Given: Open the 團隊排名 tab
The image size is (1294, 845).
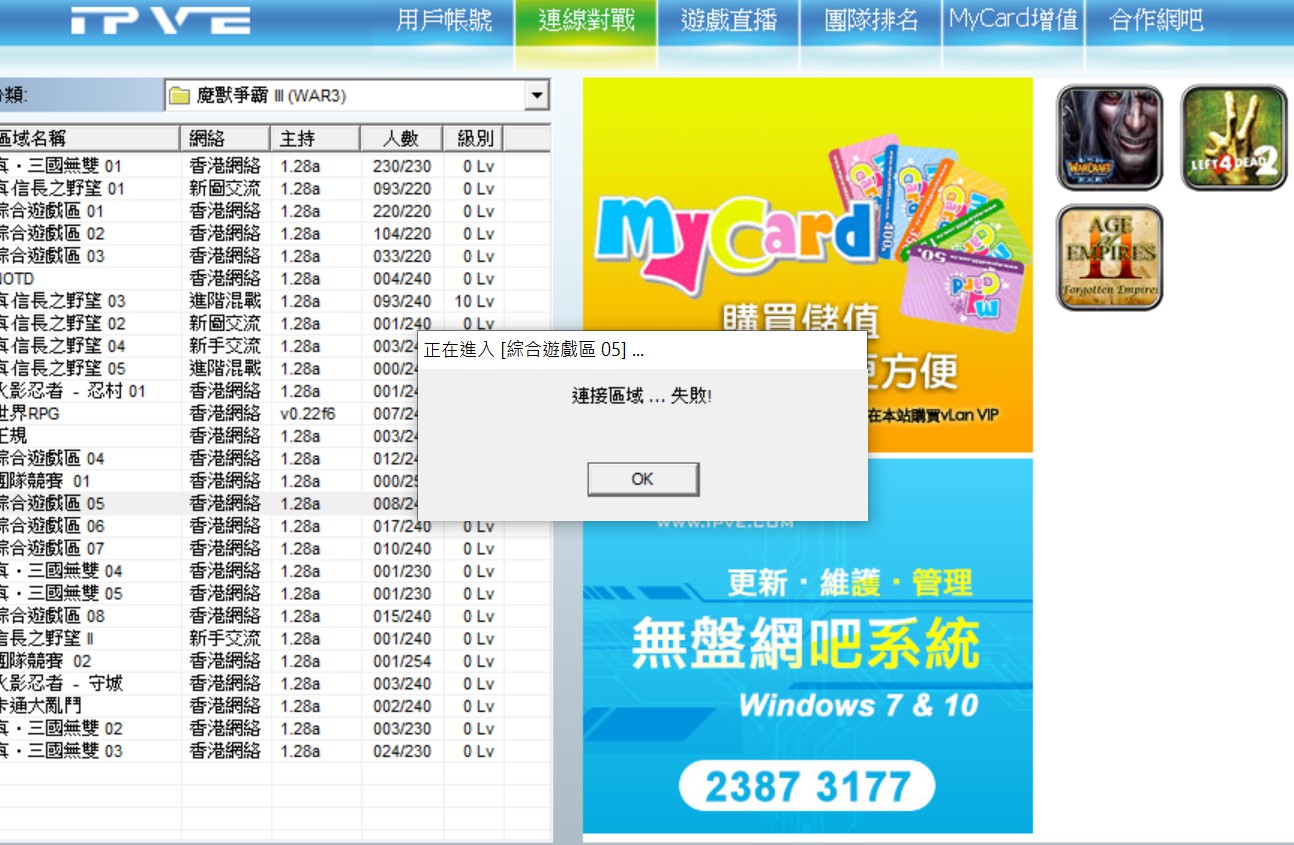Looking at the screenshot, I should (871, 20).
